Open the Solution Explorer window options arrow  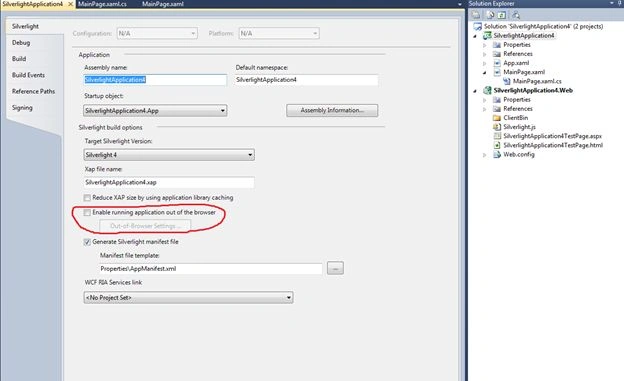[612, 3]
